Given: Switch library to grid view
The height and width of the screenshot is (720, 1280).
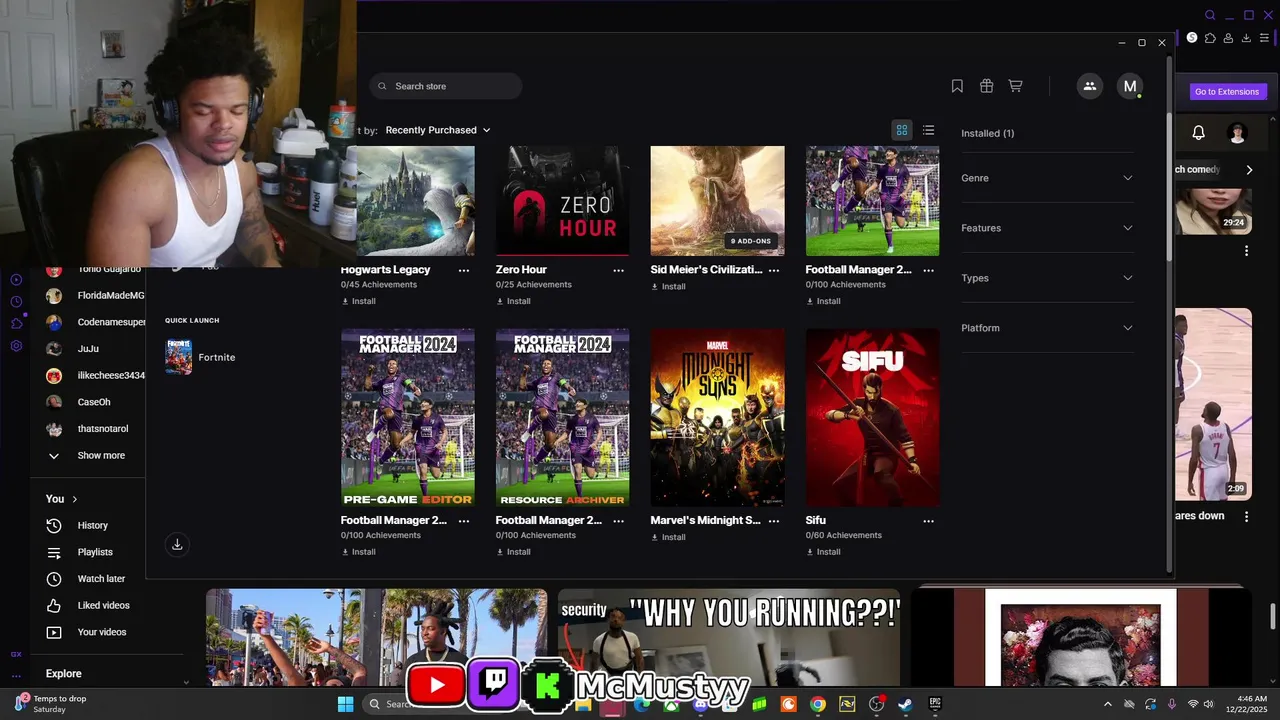Looking at the screenshot, I should [902, 130].
